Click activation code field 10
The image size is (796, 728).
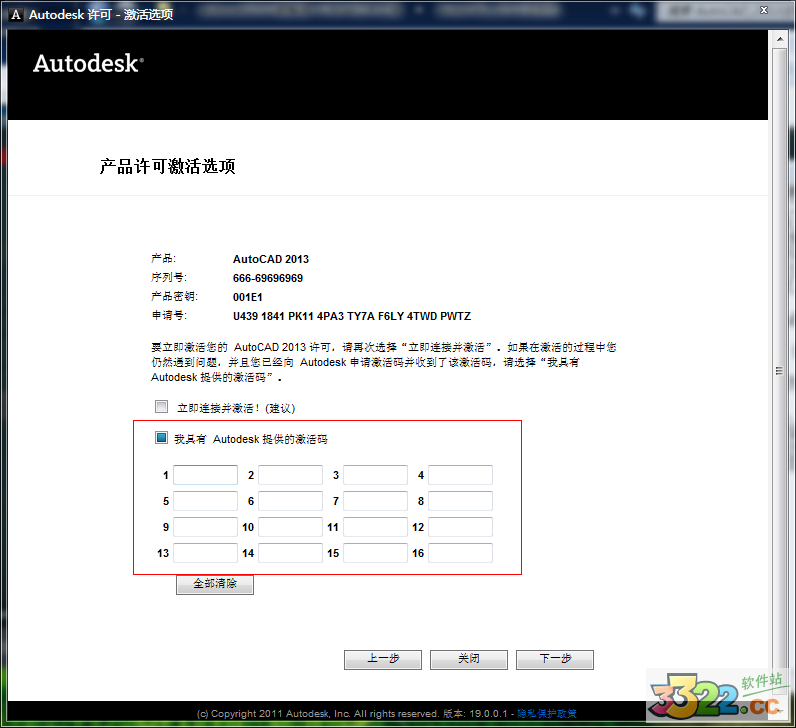tap(290, 527)
